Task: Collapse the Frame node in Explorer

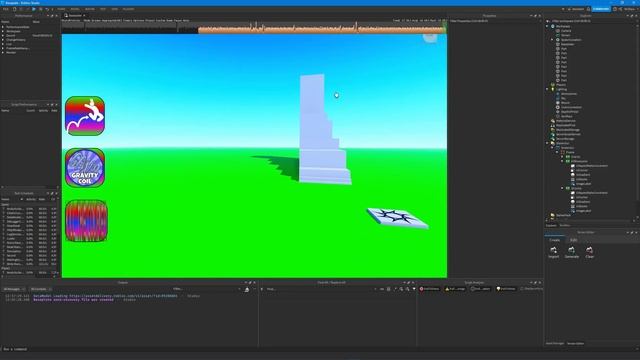Action: tap(557, 152)
